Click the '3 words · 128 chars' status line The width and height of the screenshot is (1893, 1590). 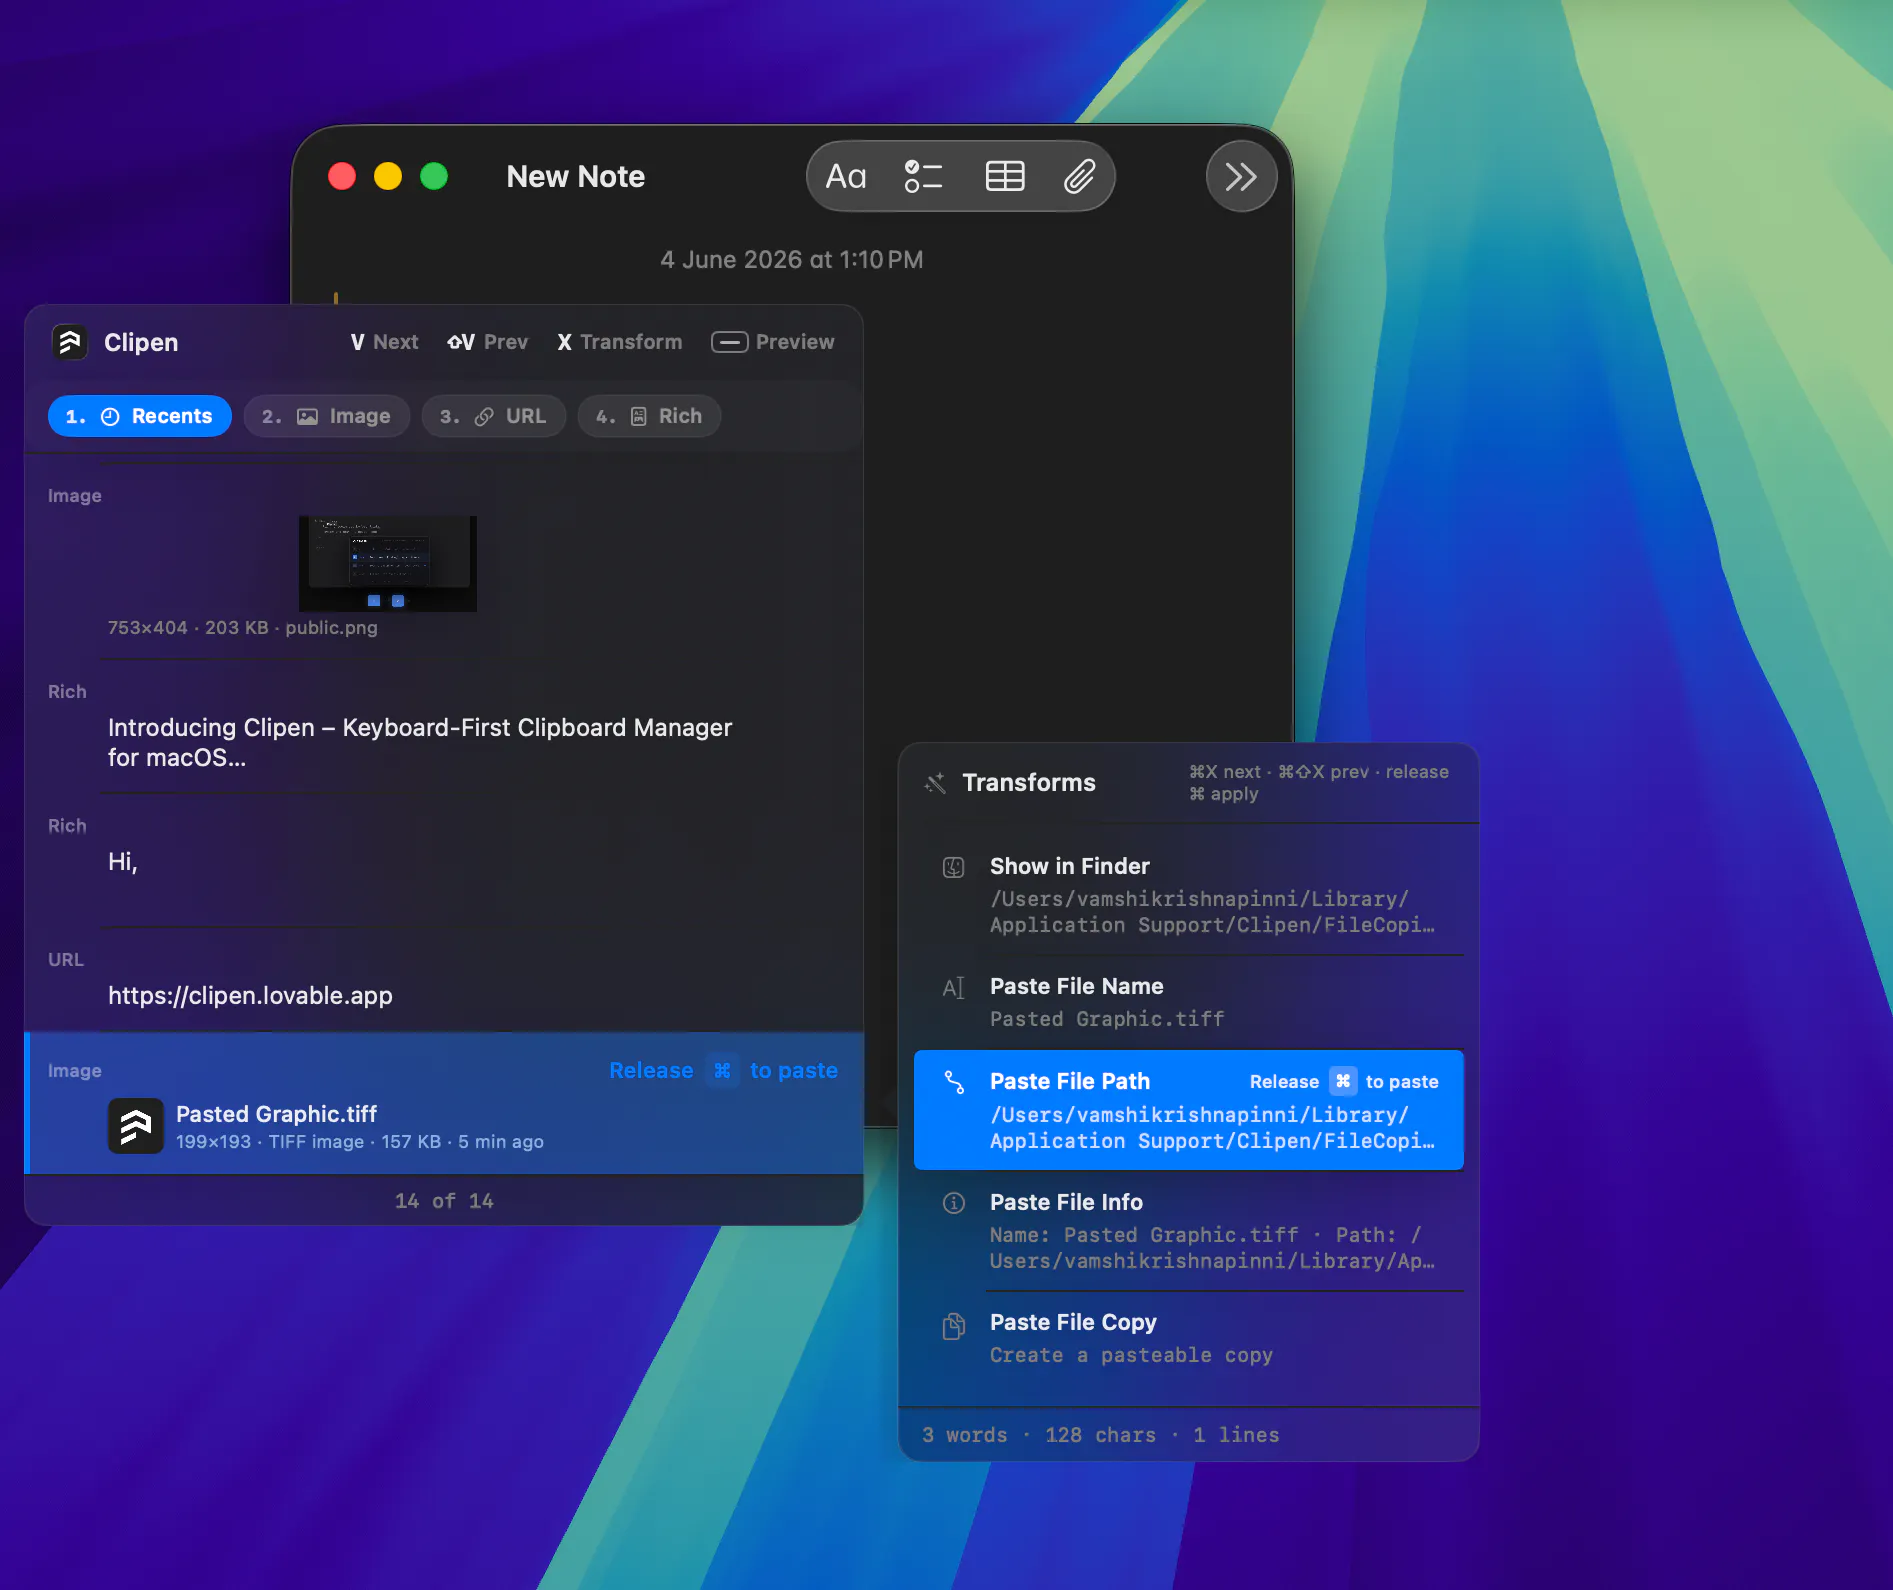tap(1101, 1435)
